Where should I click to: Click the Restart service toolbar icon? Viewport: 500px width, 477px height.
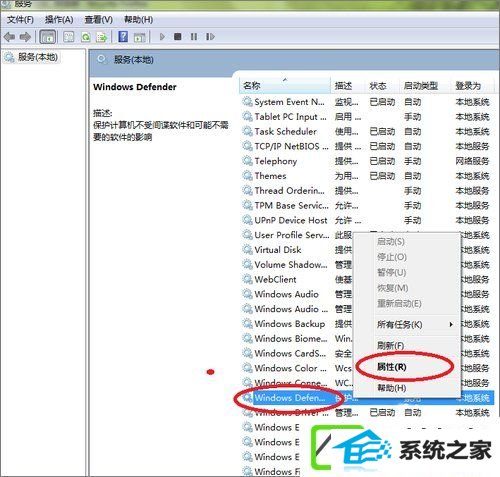[210, 36]
